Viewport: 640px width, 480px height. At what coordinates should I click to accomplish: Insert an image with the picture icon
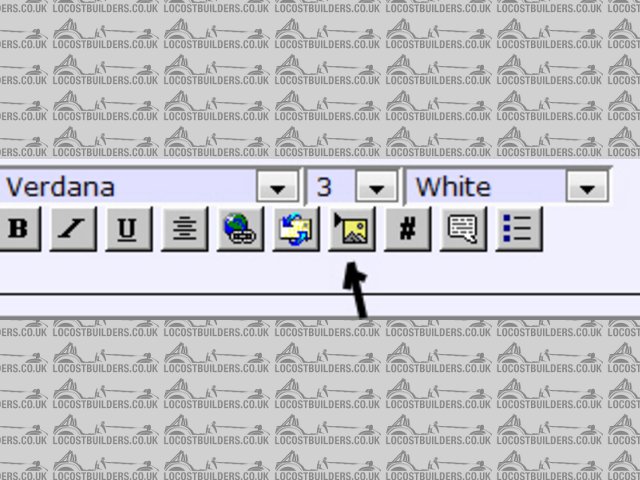[x=351, y=229]
